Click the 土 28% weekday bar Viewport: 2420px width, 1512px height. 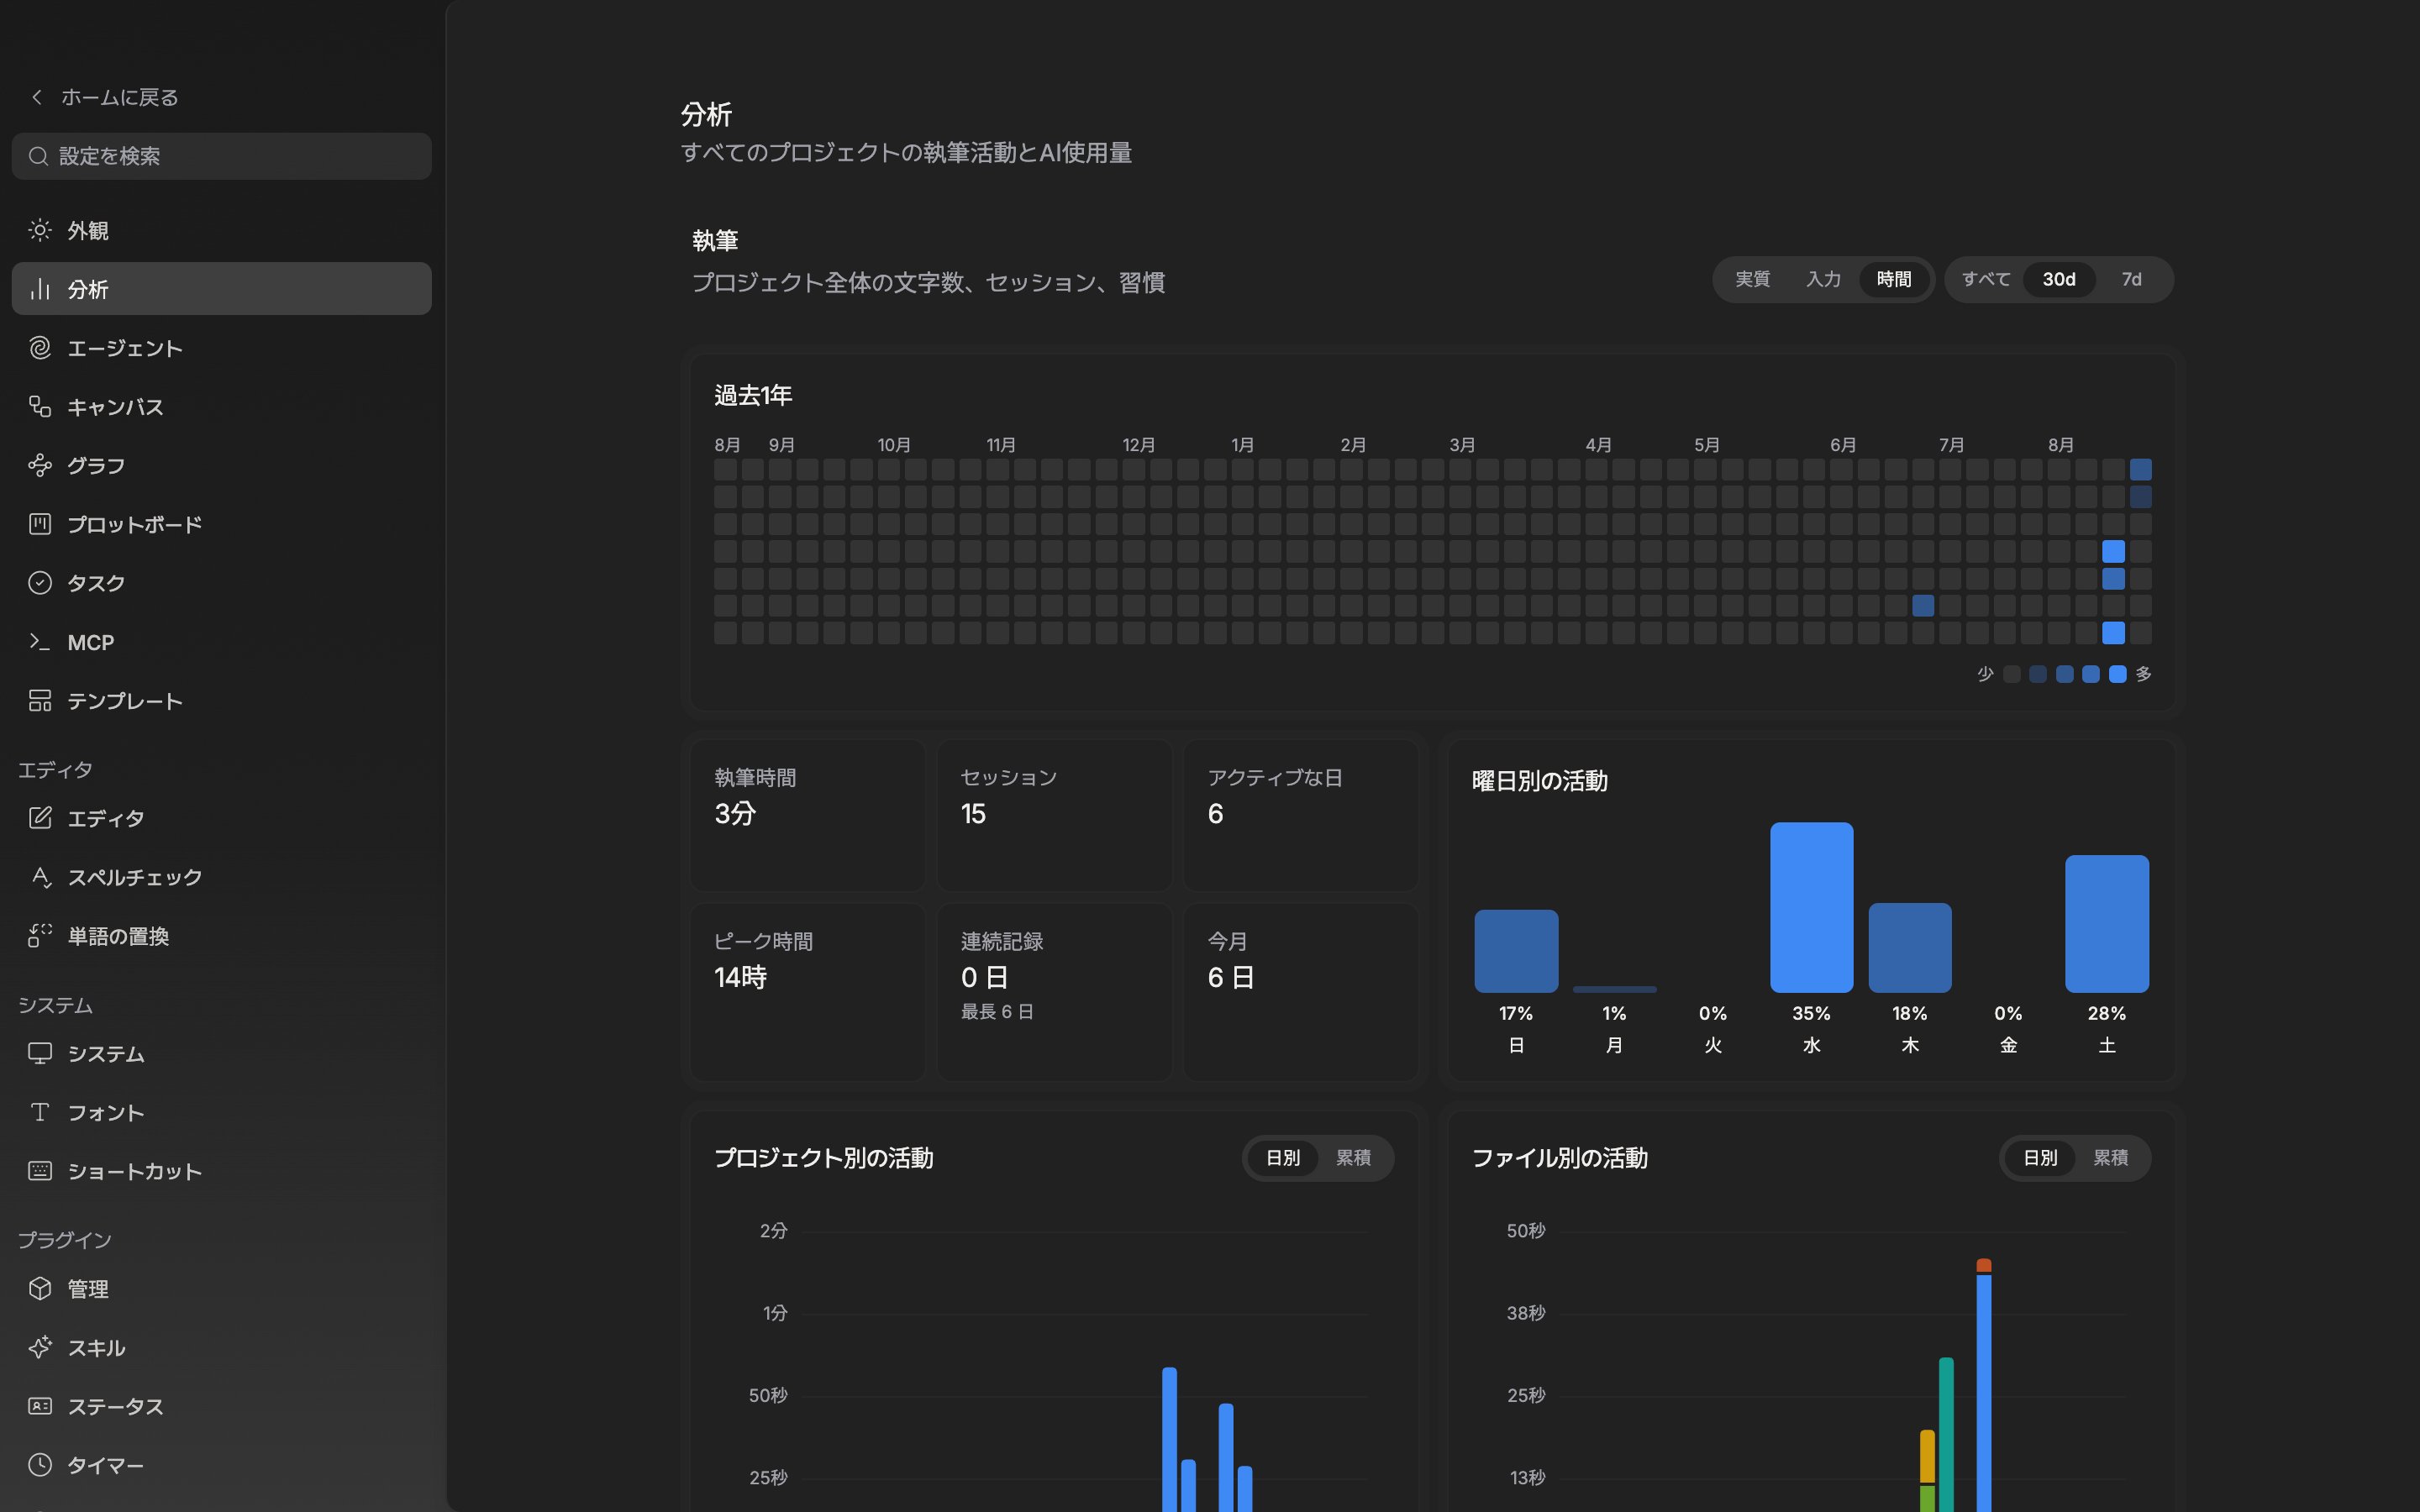click(x=2107, y=923)
